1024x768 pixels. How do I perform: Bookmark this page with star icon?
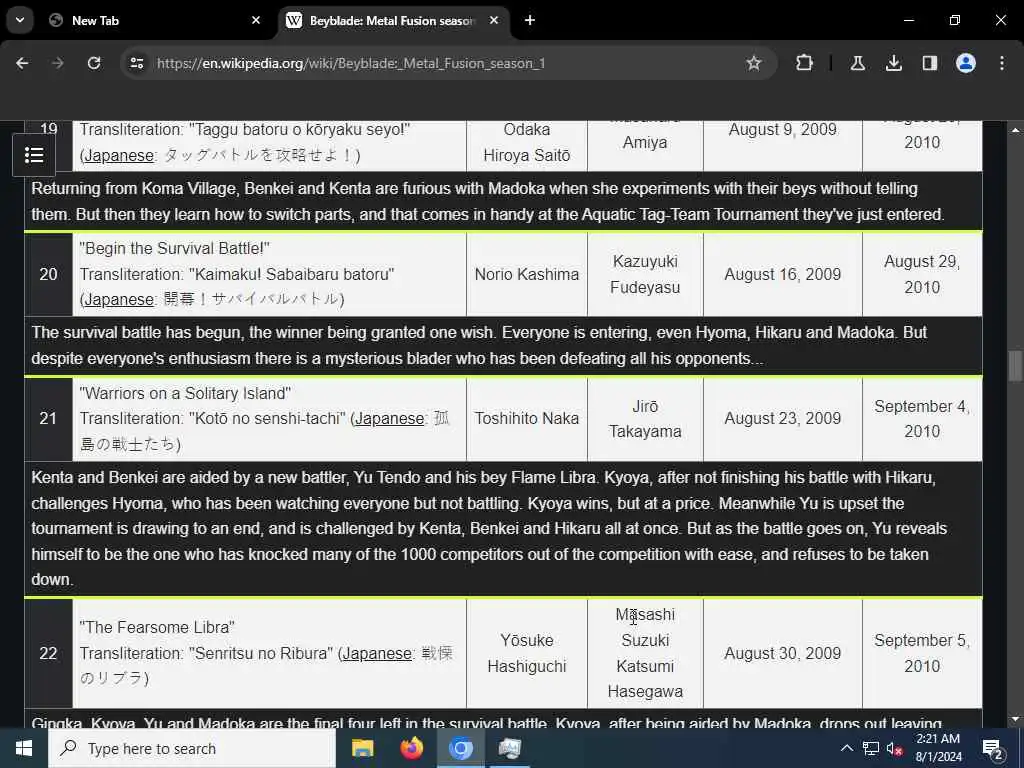pyautogui.click(x=754, y=63)
